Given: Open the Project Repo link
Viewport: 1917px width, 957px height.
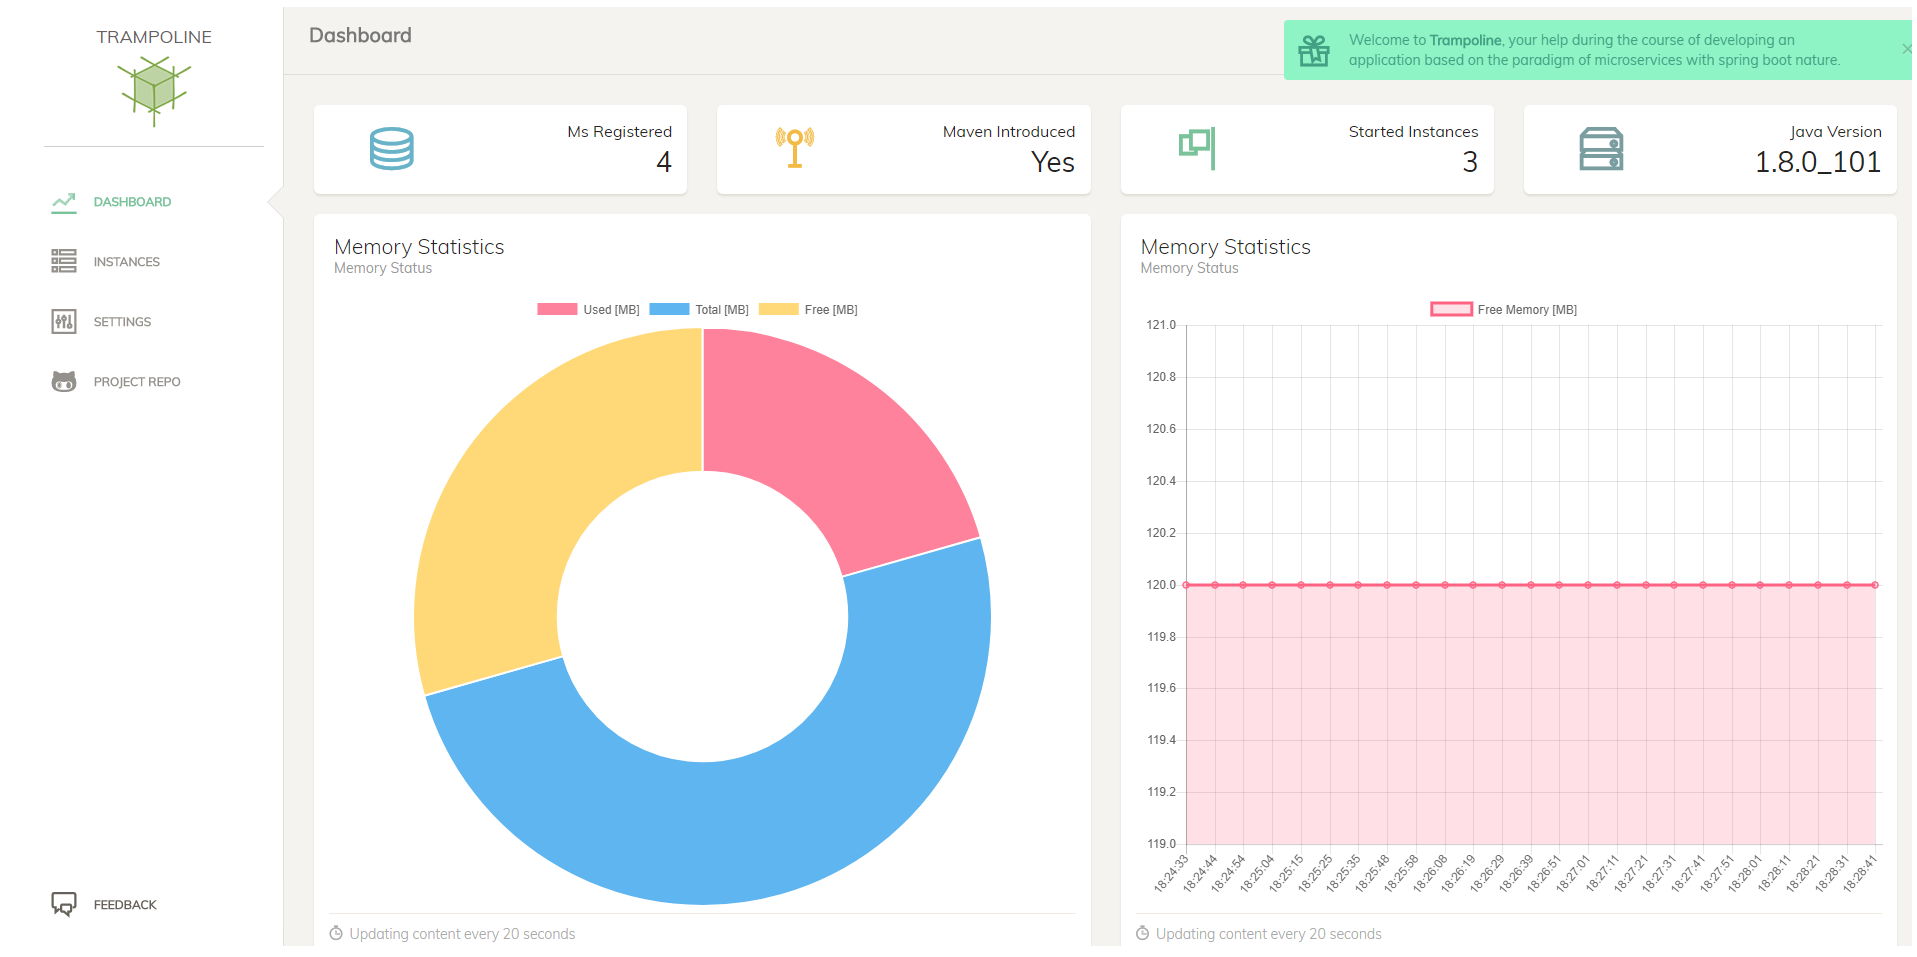Looking at the screenshot, I should pyautogui.click(x=137, y=382).
